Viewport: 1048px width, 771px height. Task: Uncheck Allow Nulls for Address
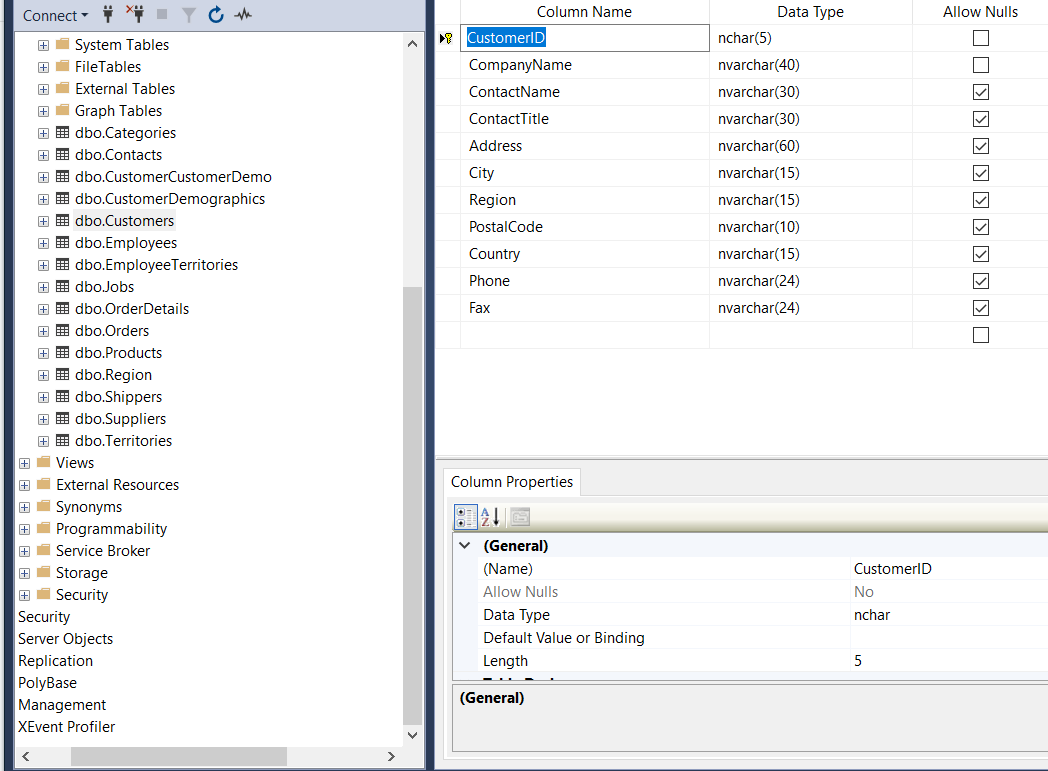pyautogui.click(x=980, y=146)
